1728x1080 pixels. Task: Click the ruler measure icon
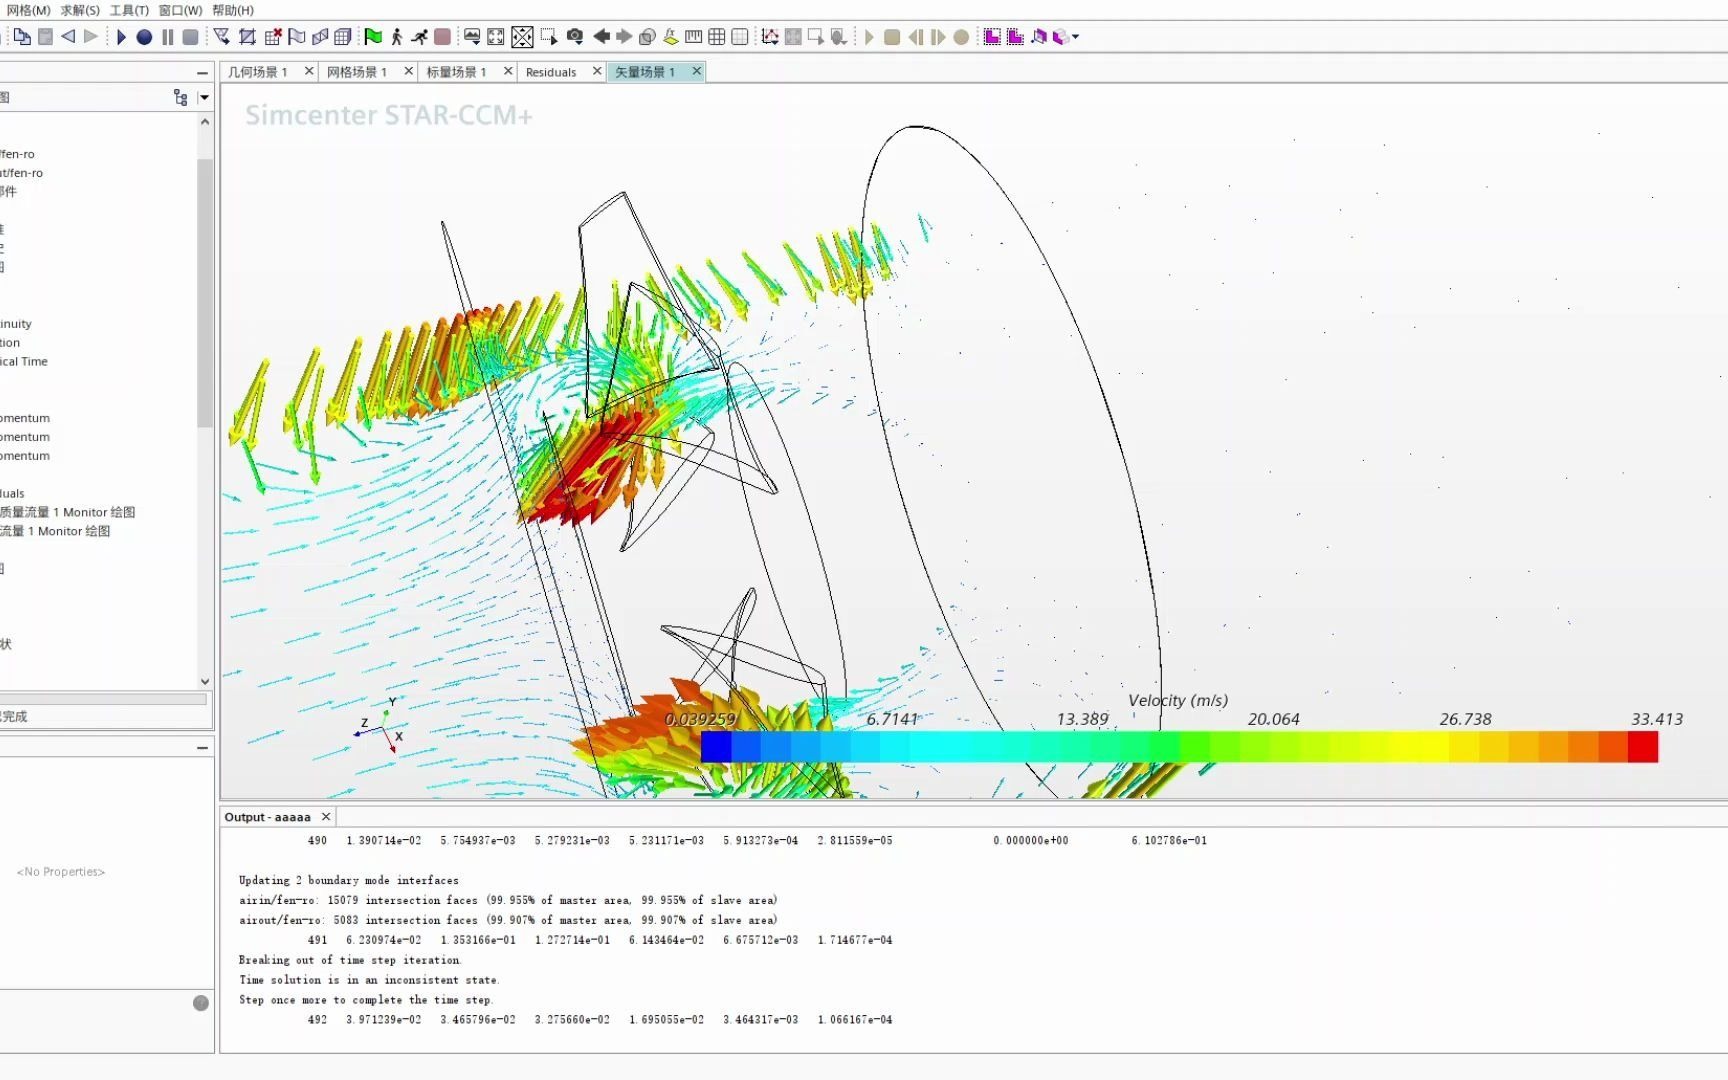[693, 37]
